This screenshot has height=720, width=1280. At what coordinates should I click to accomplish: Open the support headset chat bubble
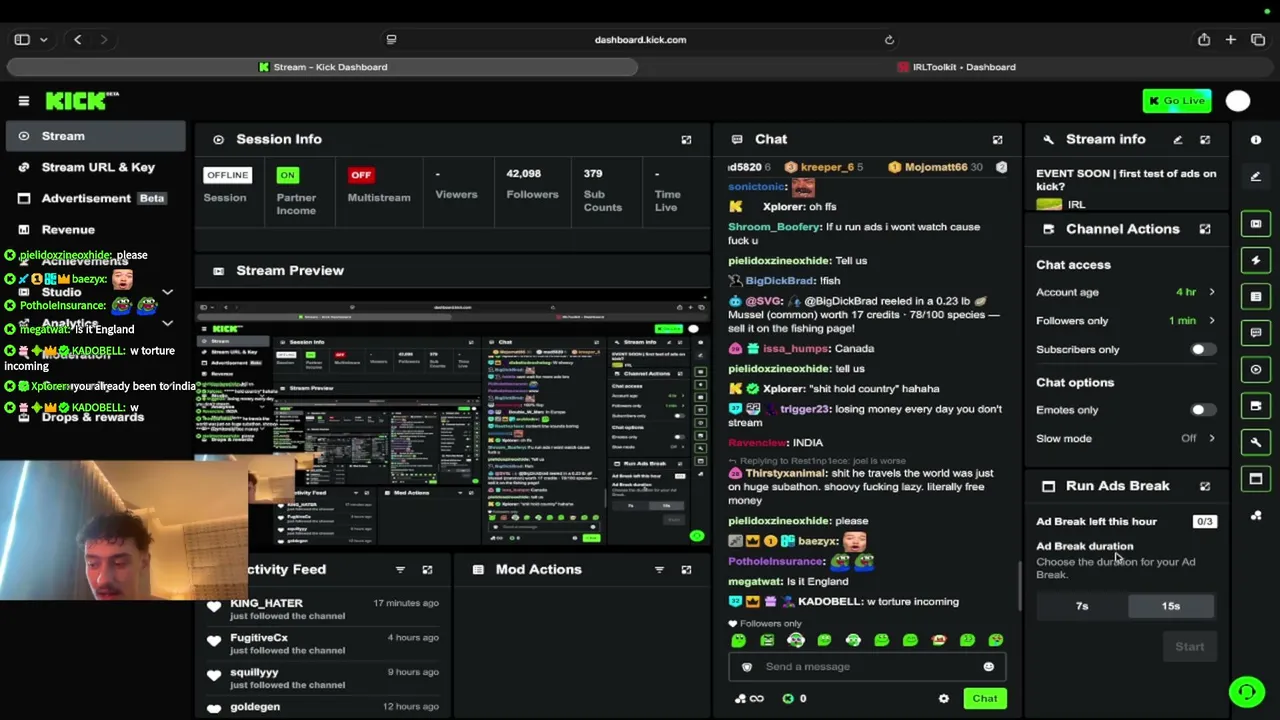coord(1246,691)
